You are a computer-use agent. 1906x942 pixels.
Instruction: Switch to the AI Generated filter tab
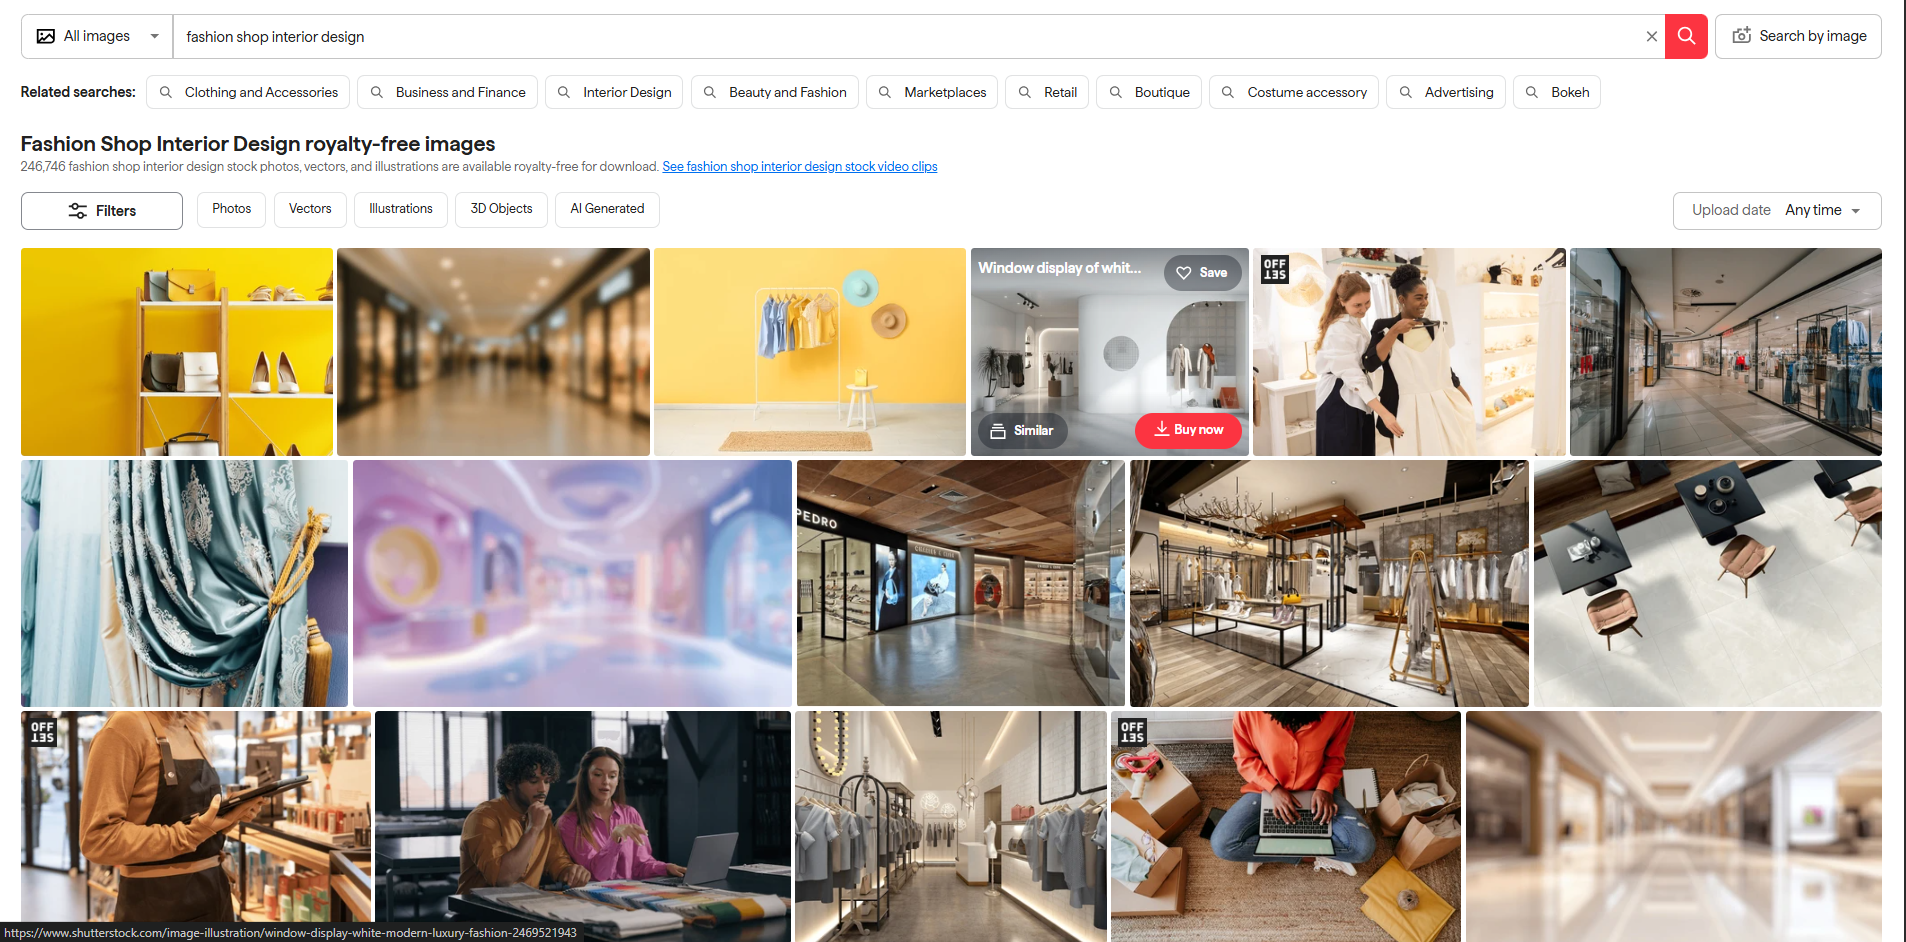[607, 209]
